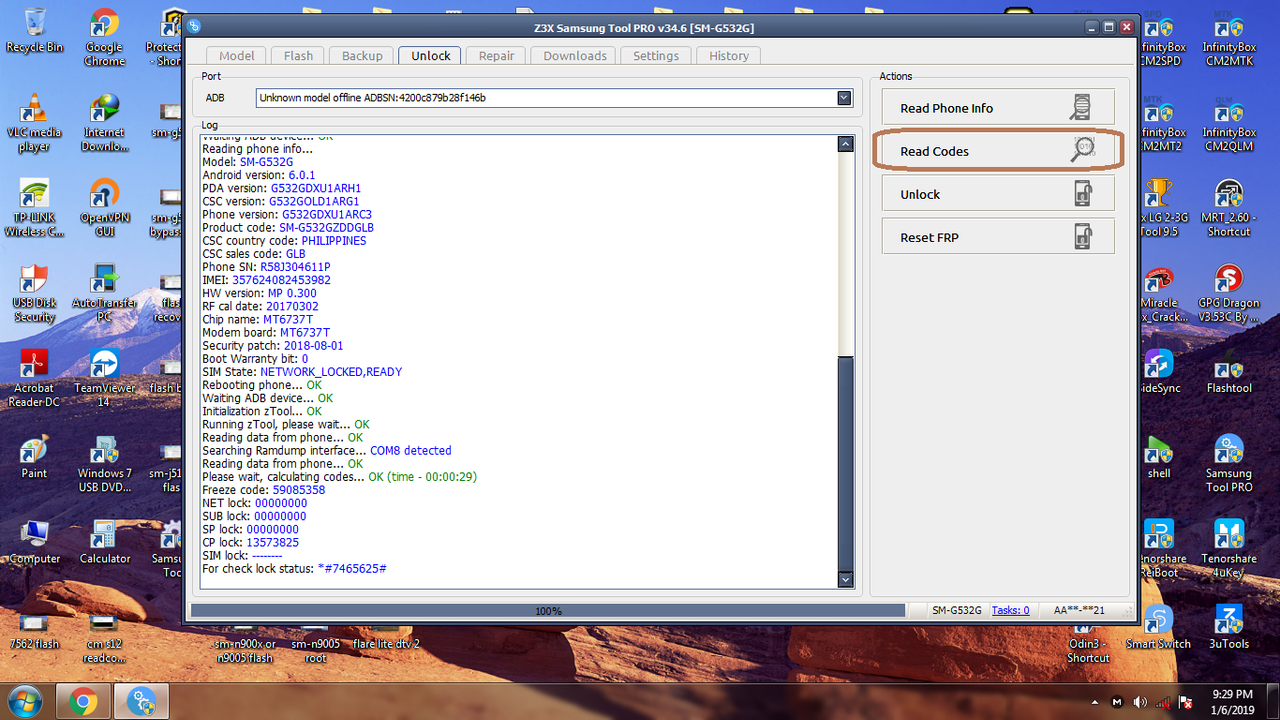Image resolution: width=1280 pixels, height=720 pixels.
Task: Click the Freeze code value 59085358
Action: 299,490
